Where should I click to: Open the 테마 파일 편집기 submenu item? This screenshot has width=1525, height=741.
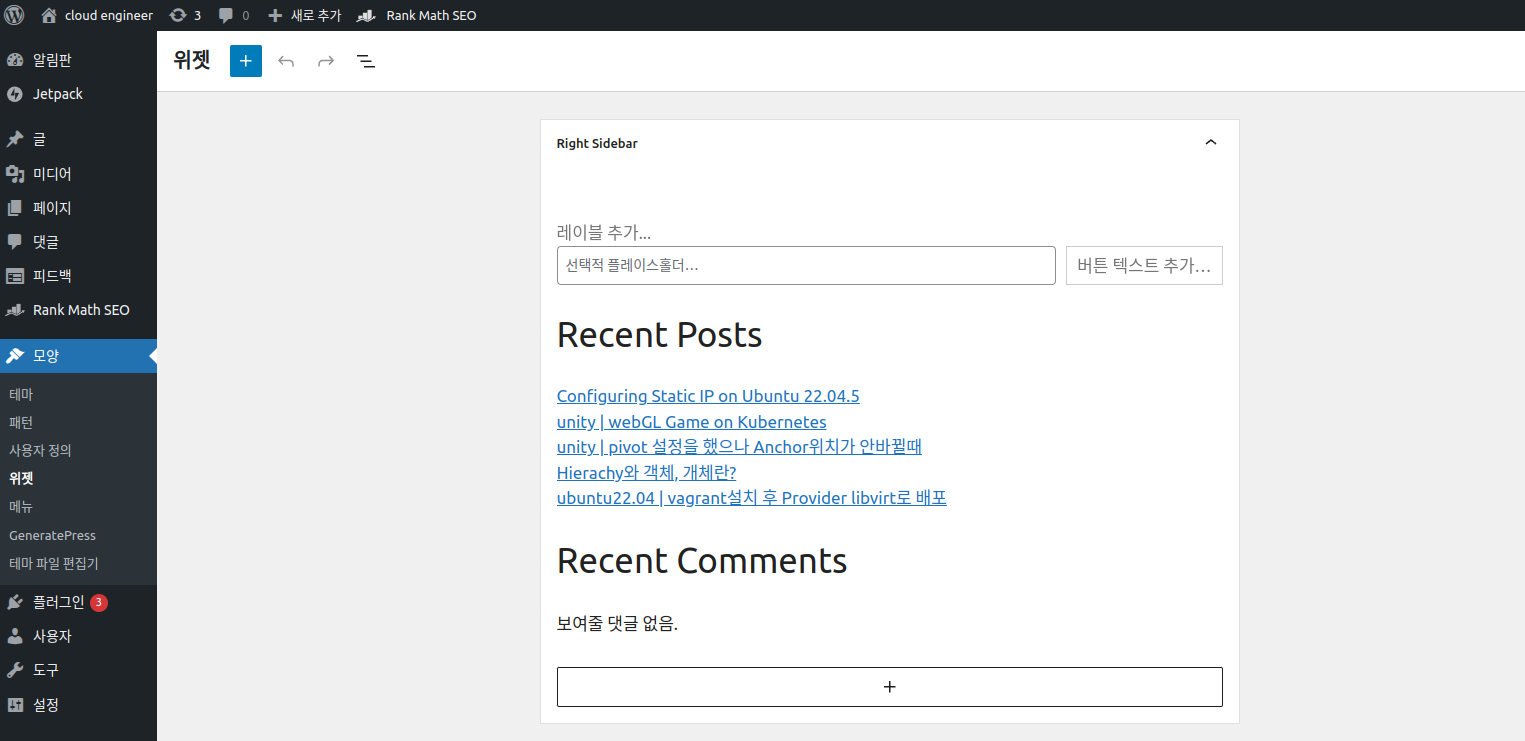click(x=54, y=563)
